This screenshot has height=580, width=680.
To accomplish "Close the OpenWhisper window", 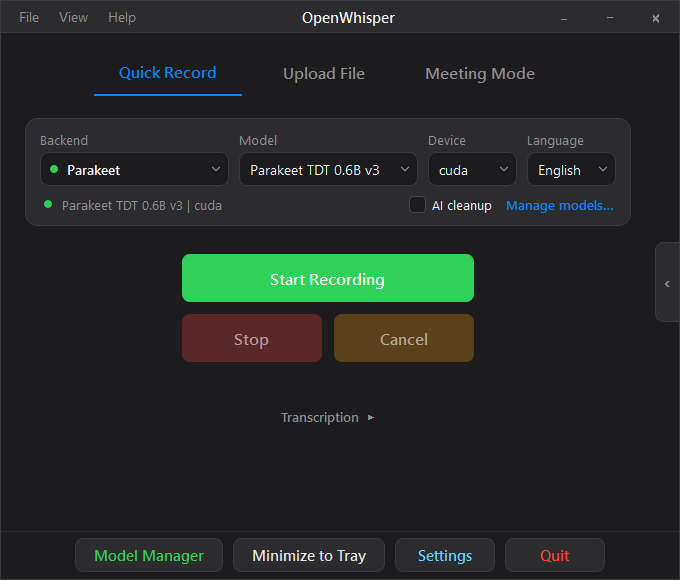I will tap(656, 18).
